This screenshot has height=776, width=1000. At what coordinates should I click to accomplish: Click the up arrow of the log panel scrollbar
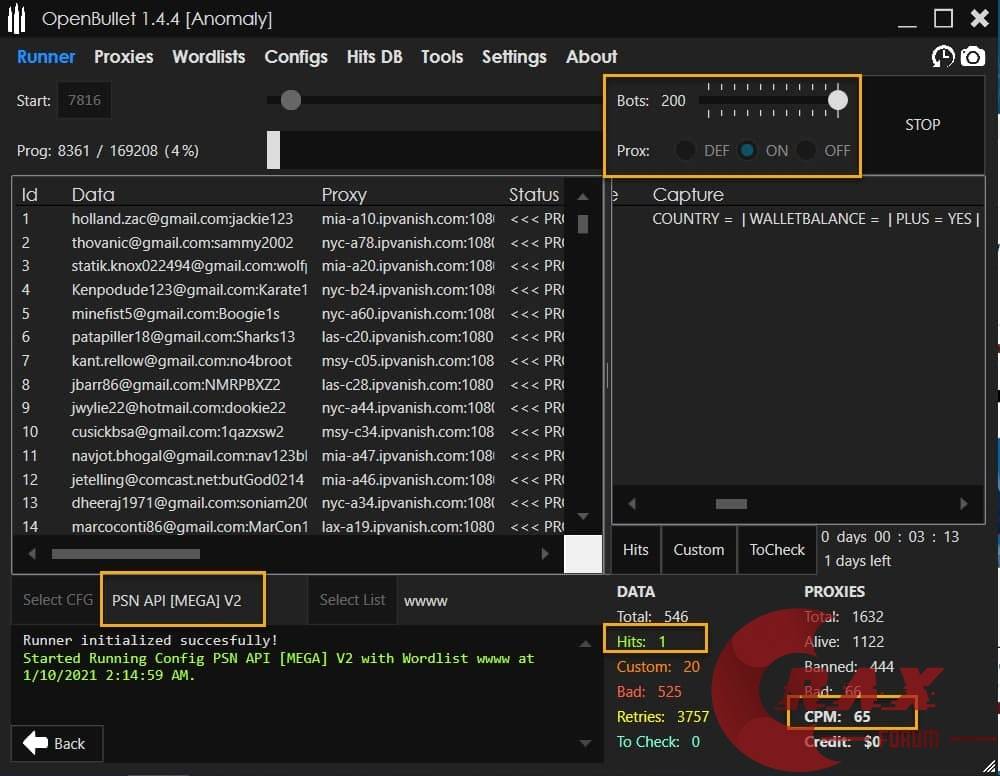coord(585,644)
